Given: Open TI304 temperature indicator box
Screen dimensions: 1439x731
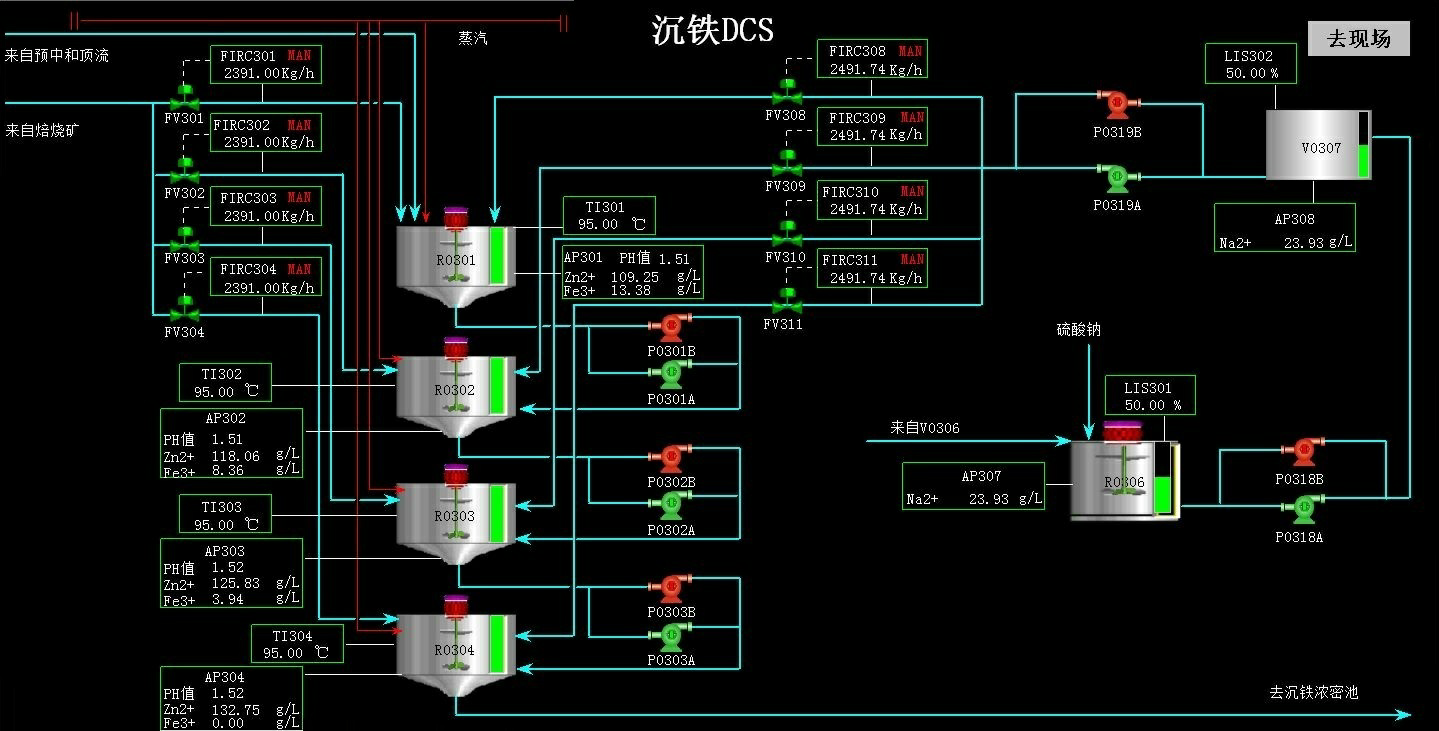Looking at the screenshot, I should (297, 644).
